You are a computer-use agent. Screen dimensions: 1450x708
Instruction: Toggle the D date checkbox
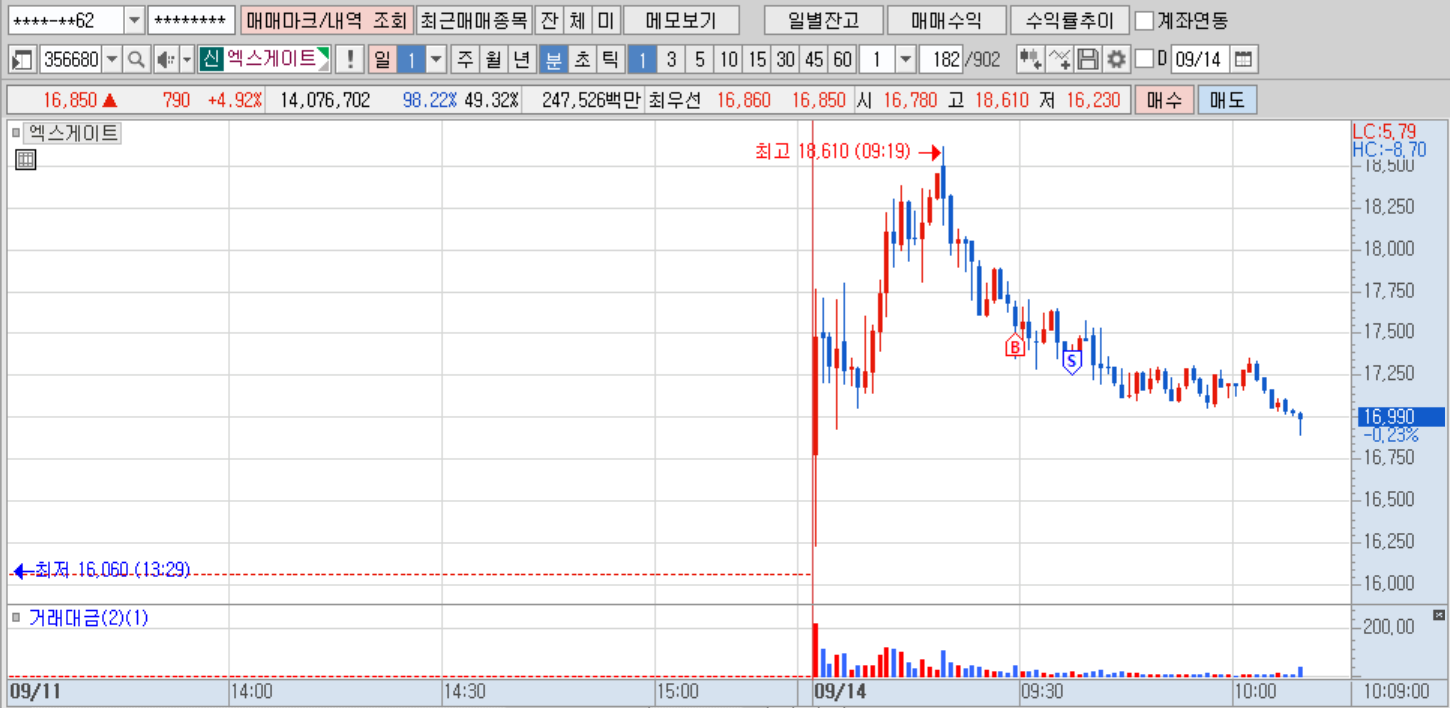coord(1145,60)
